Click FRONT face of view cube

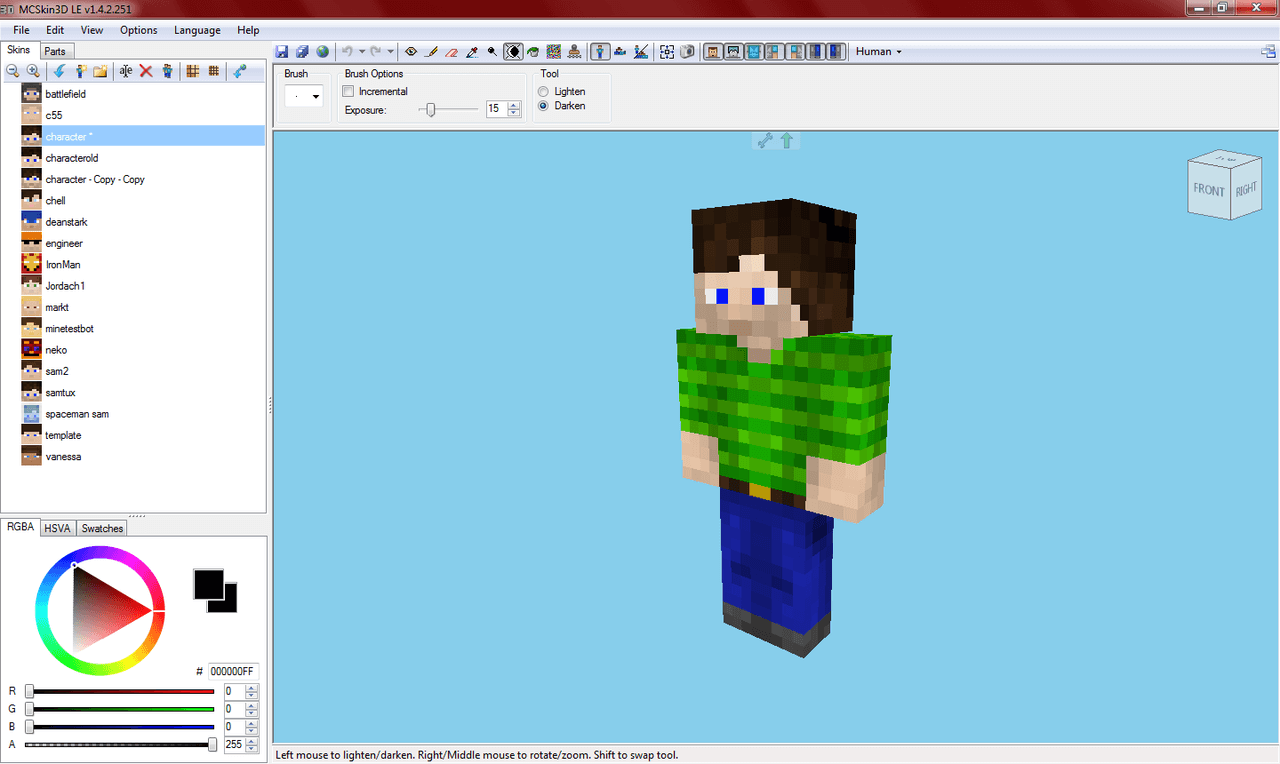(x=1208, y=190)
